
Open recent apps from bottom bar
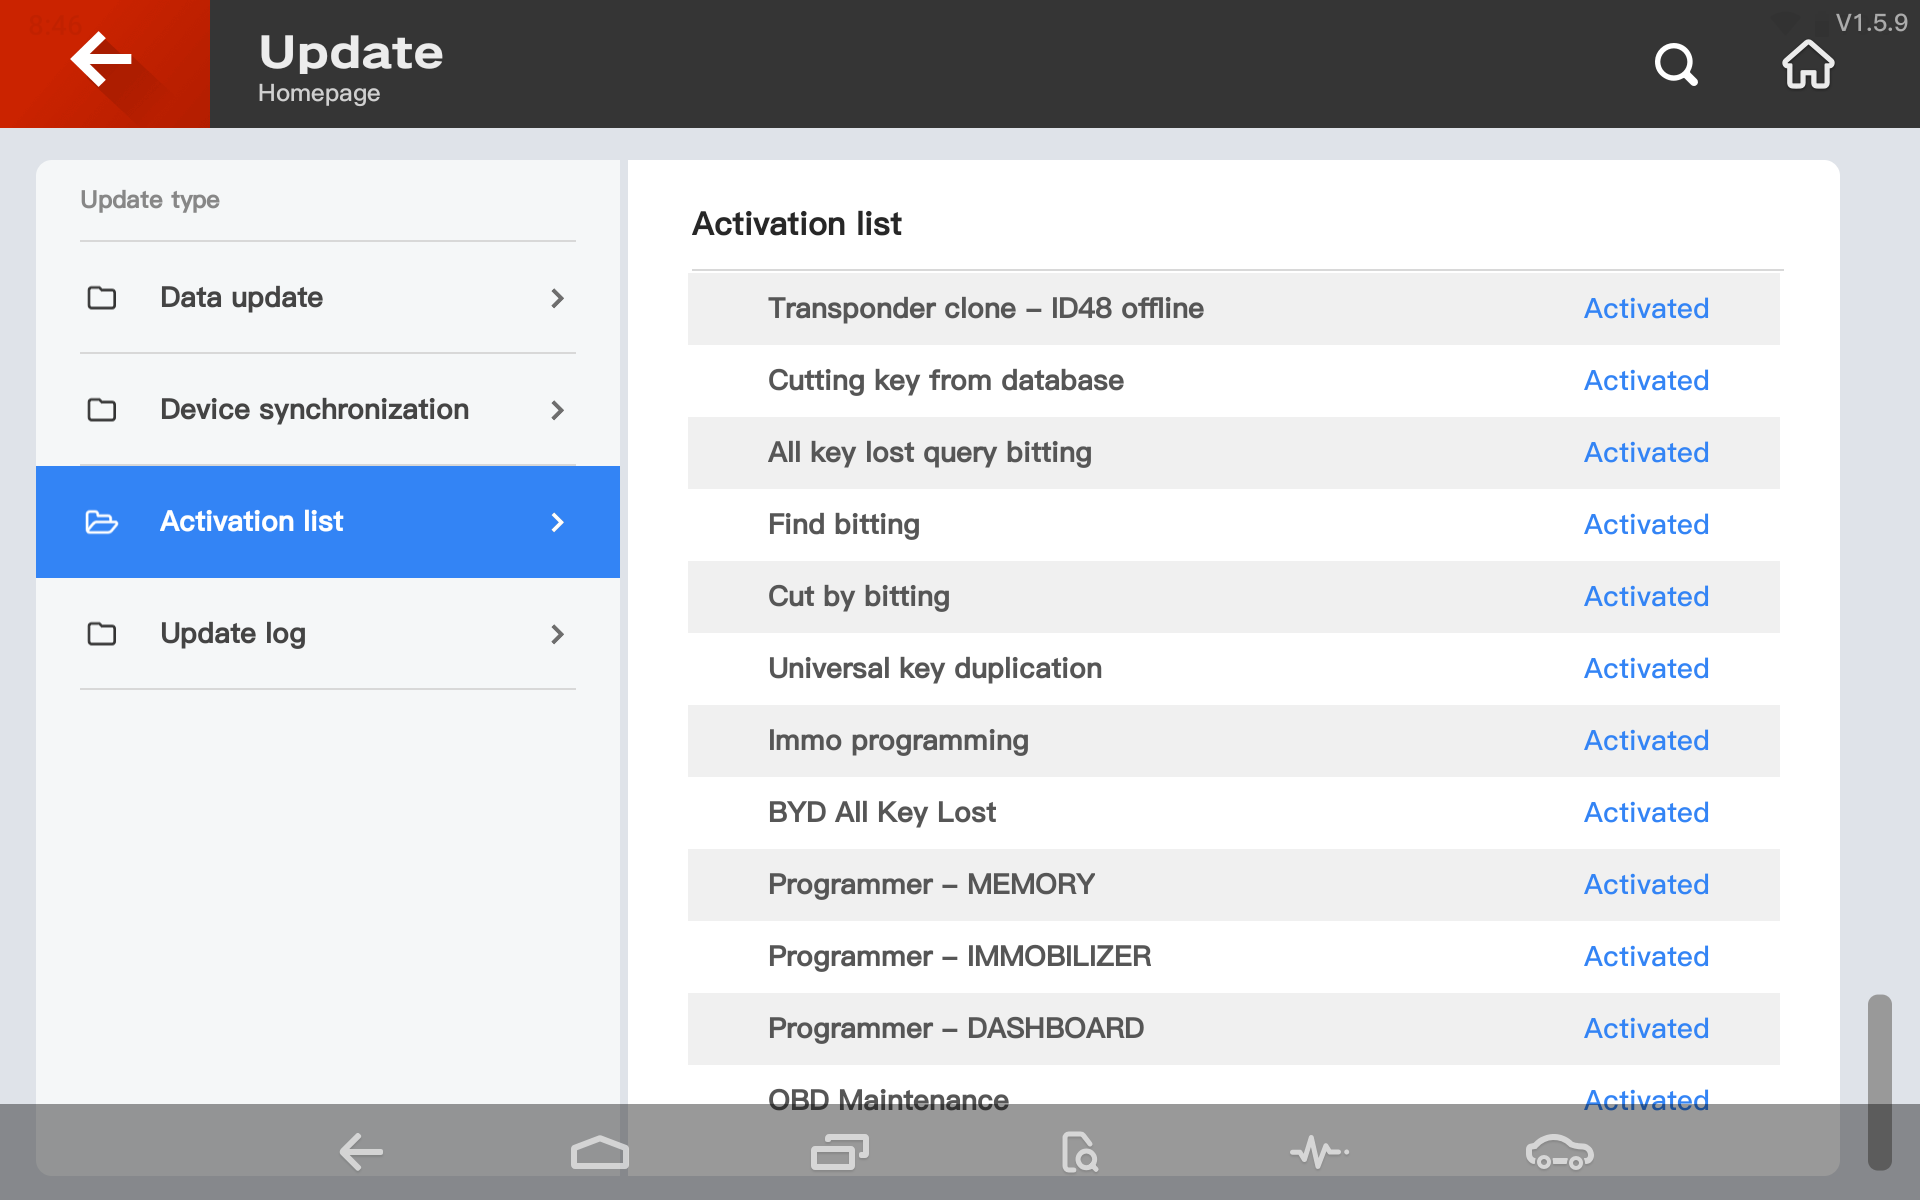pyautogui.click(x=839, y=1152)
